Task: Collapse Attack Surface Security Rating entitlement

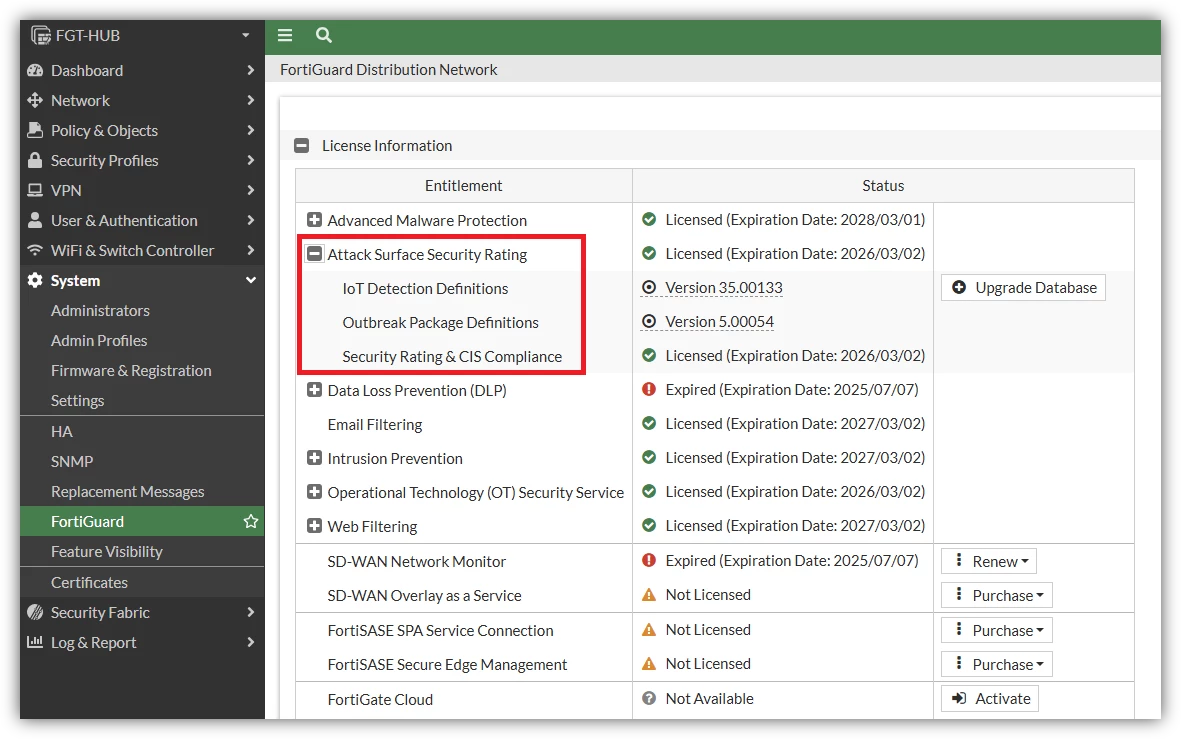Action: coord(315,254)
